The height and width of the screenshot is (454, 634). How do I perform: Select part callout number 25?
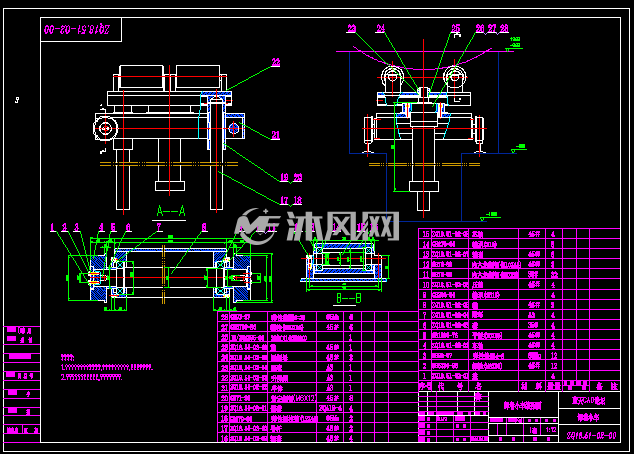pos(456,28)
